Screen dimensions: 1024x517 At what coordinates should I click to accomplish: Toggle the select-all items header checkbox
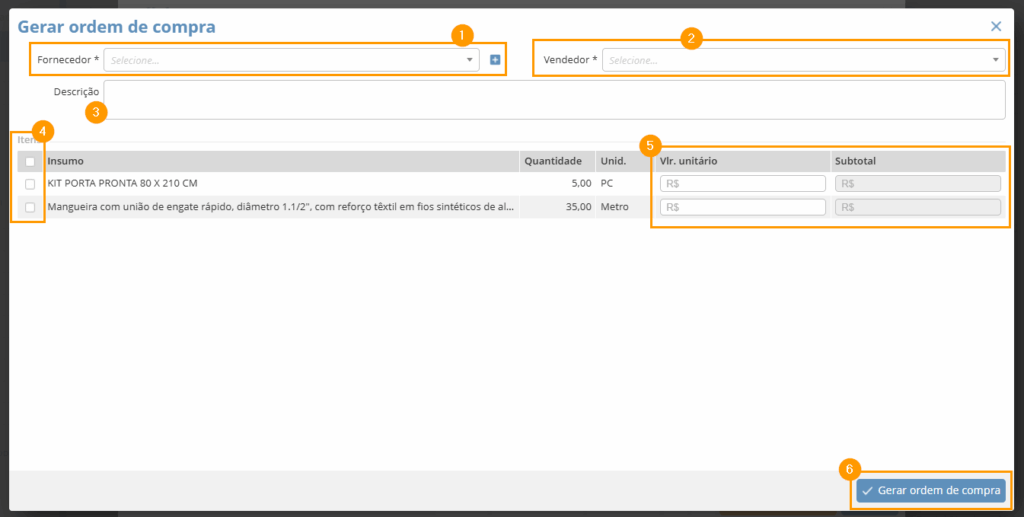point(30,161)
